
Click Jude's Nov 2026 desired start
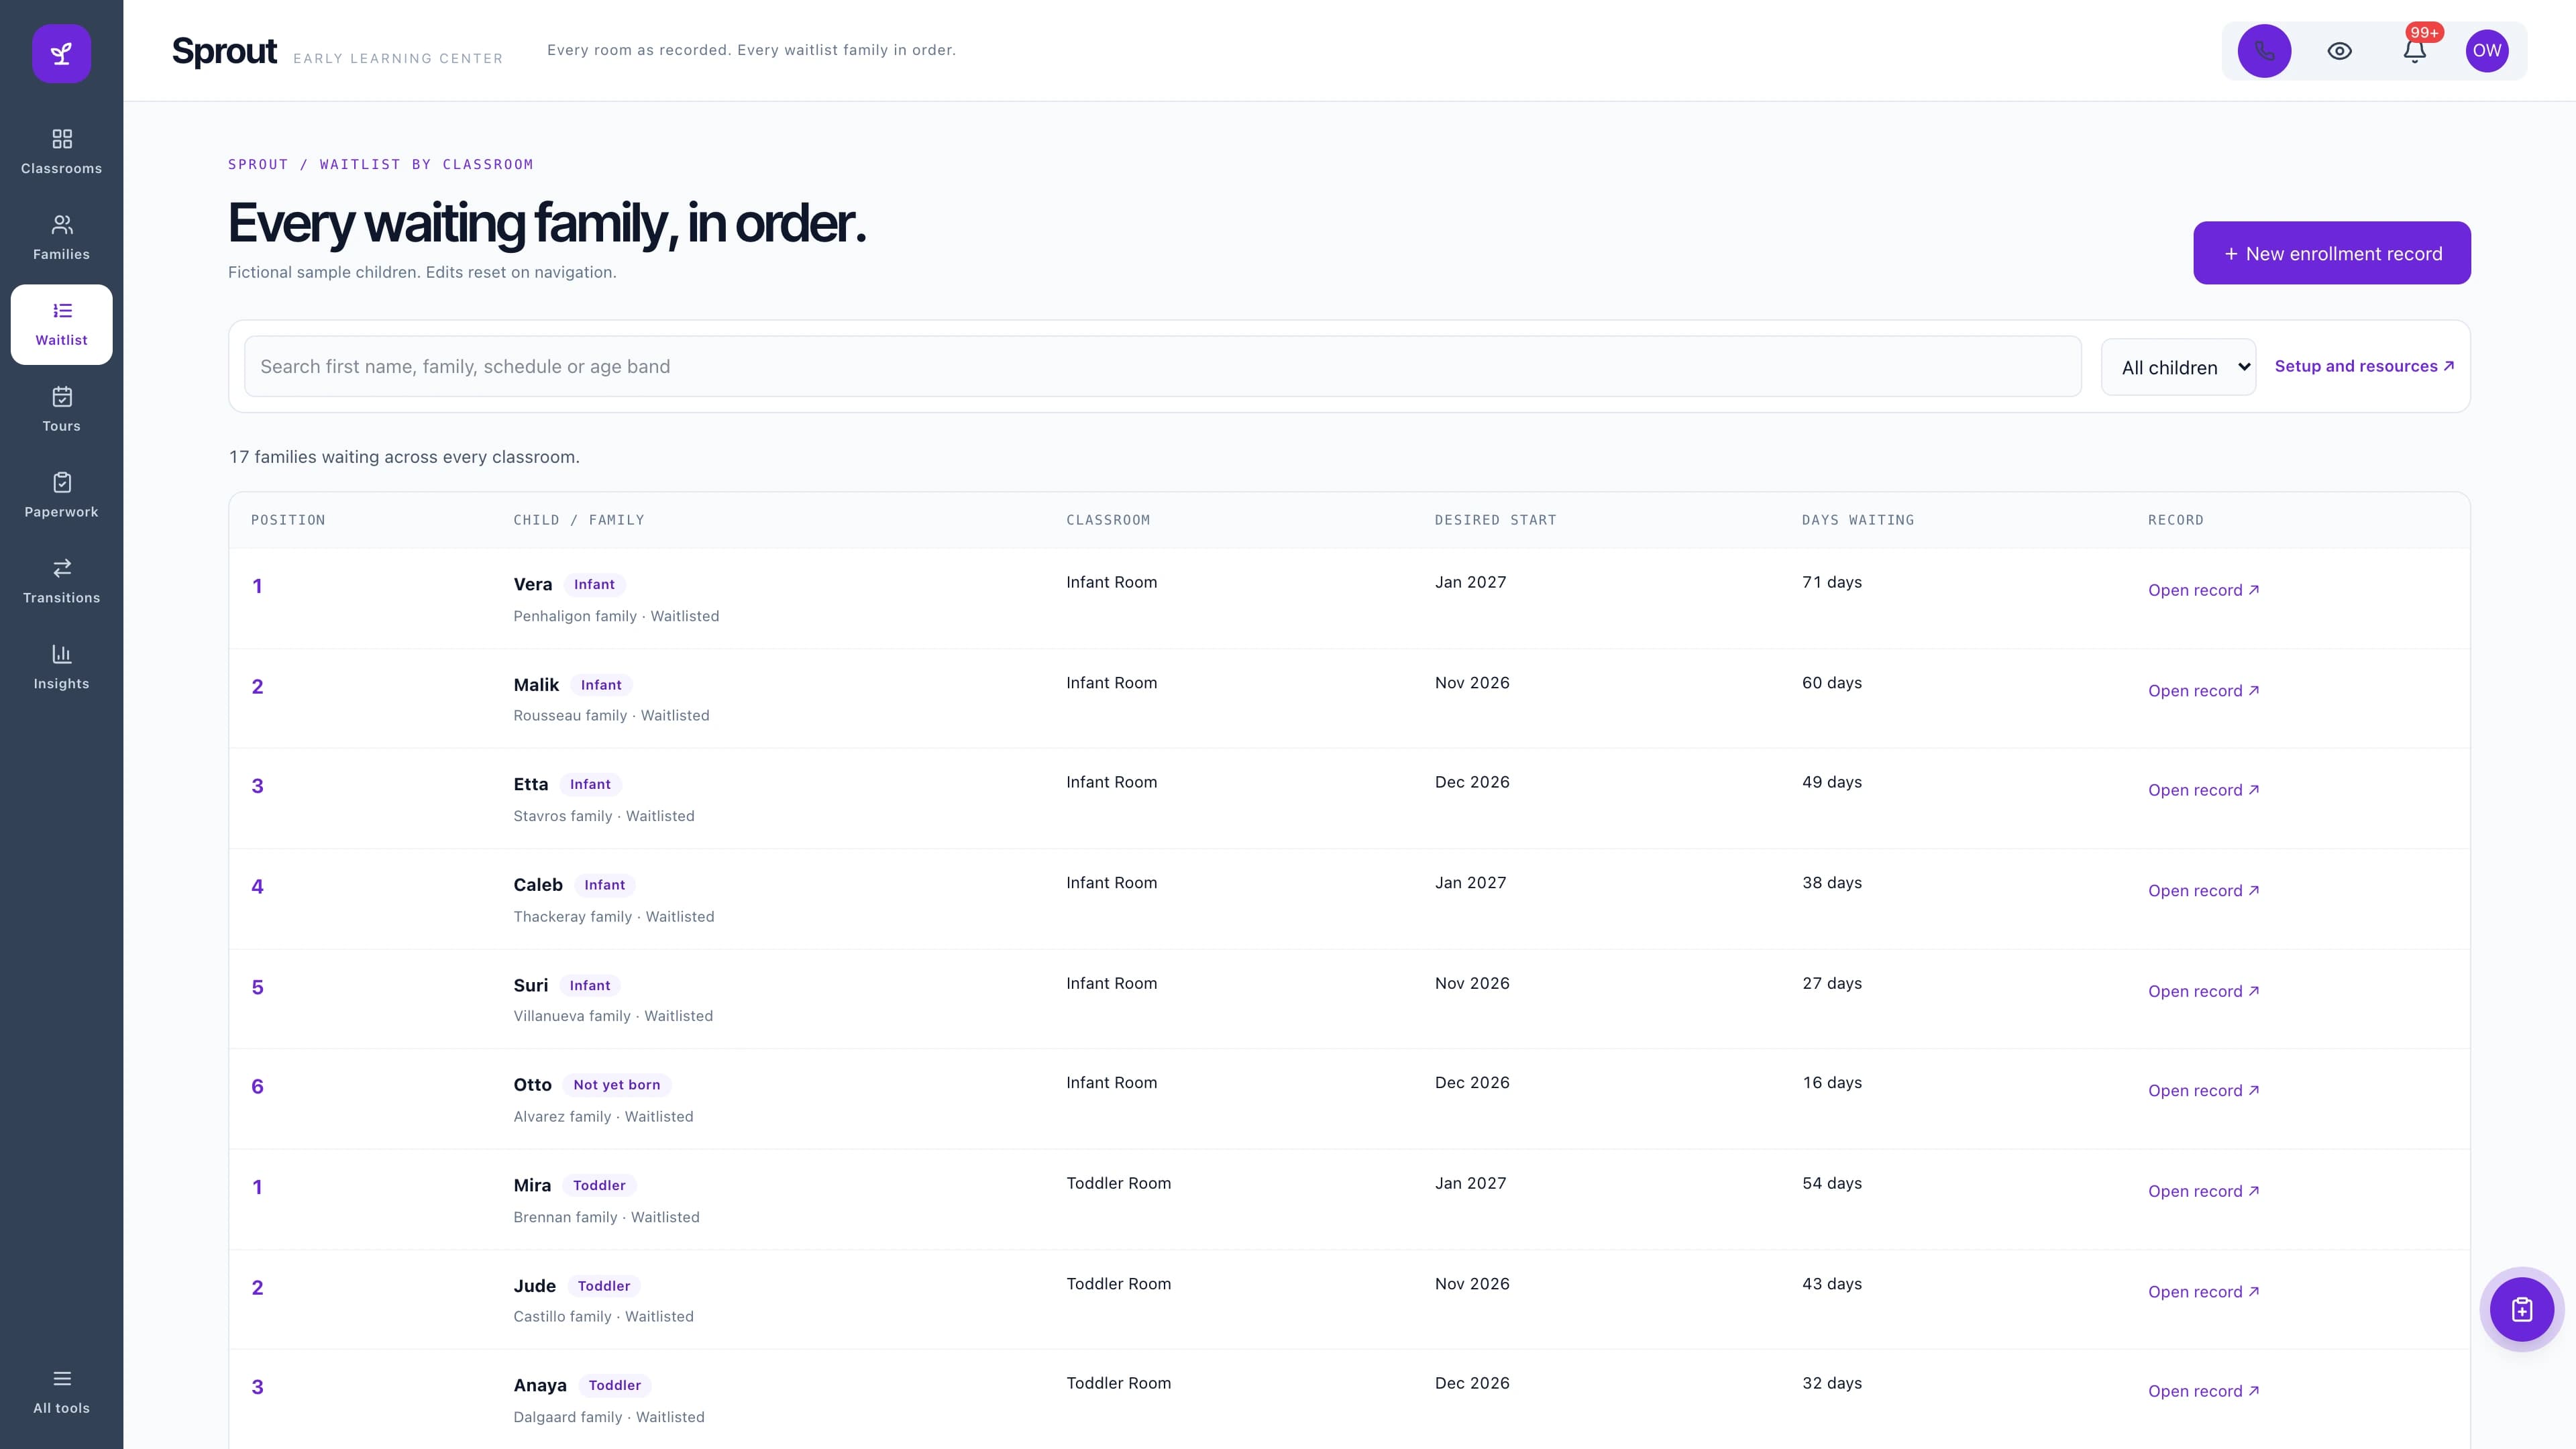tap(1472, 1284)
